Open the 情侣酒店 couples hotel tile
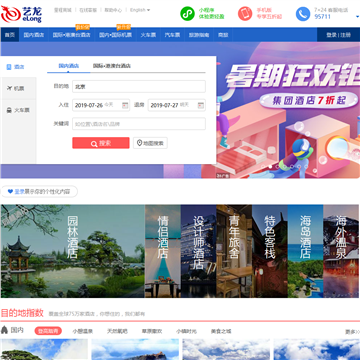Screen dimensions: 360x360 pyautogui.click(x=163, y=251)
